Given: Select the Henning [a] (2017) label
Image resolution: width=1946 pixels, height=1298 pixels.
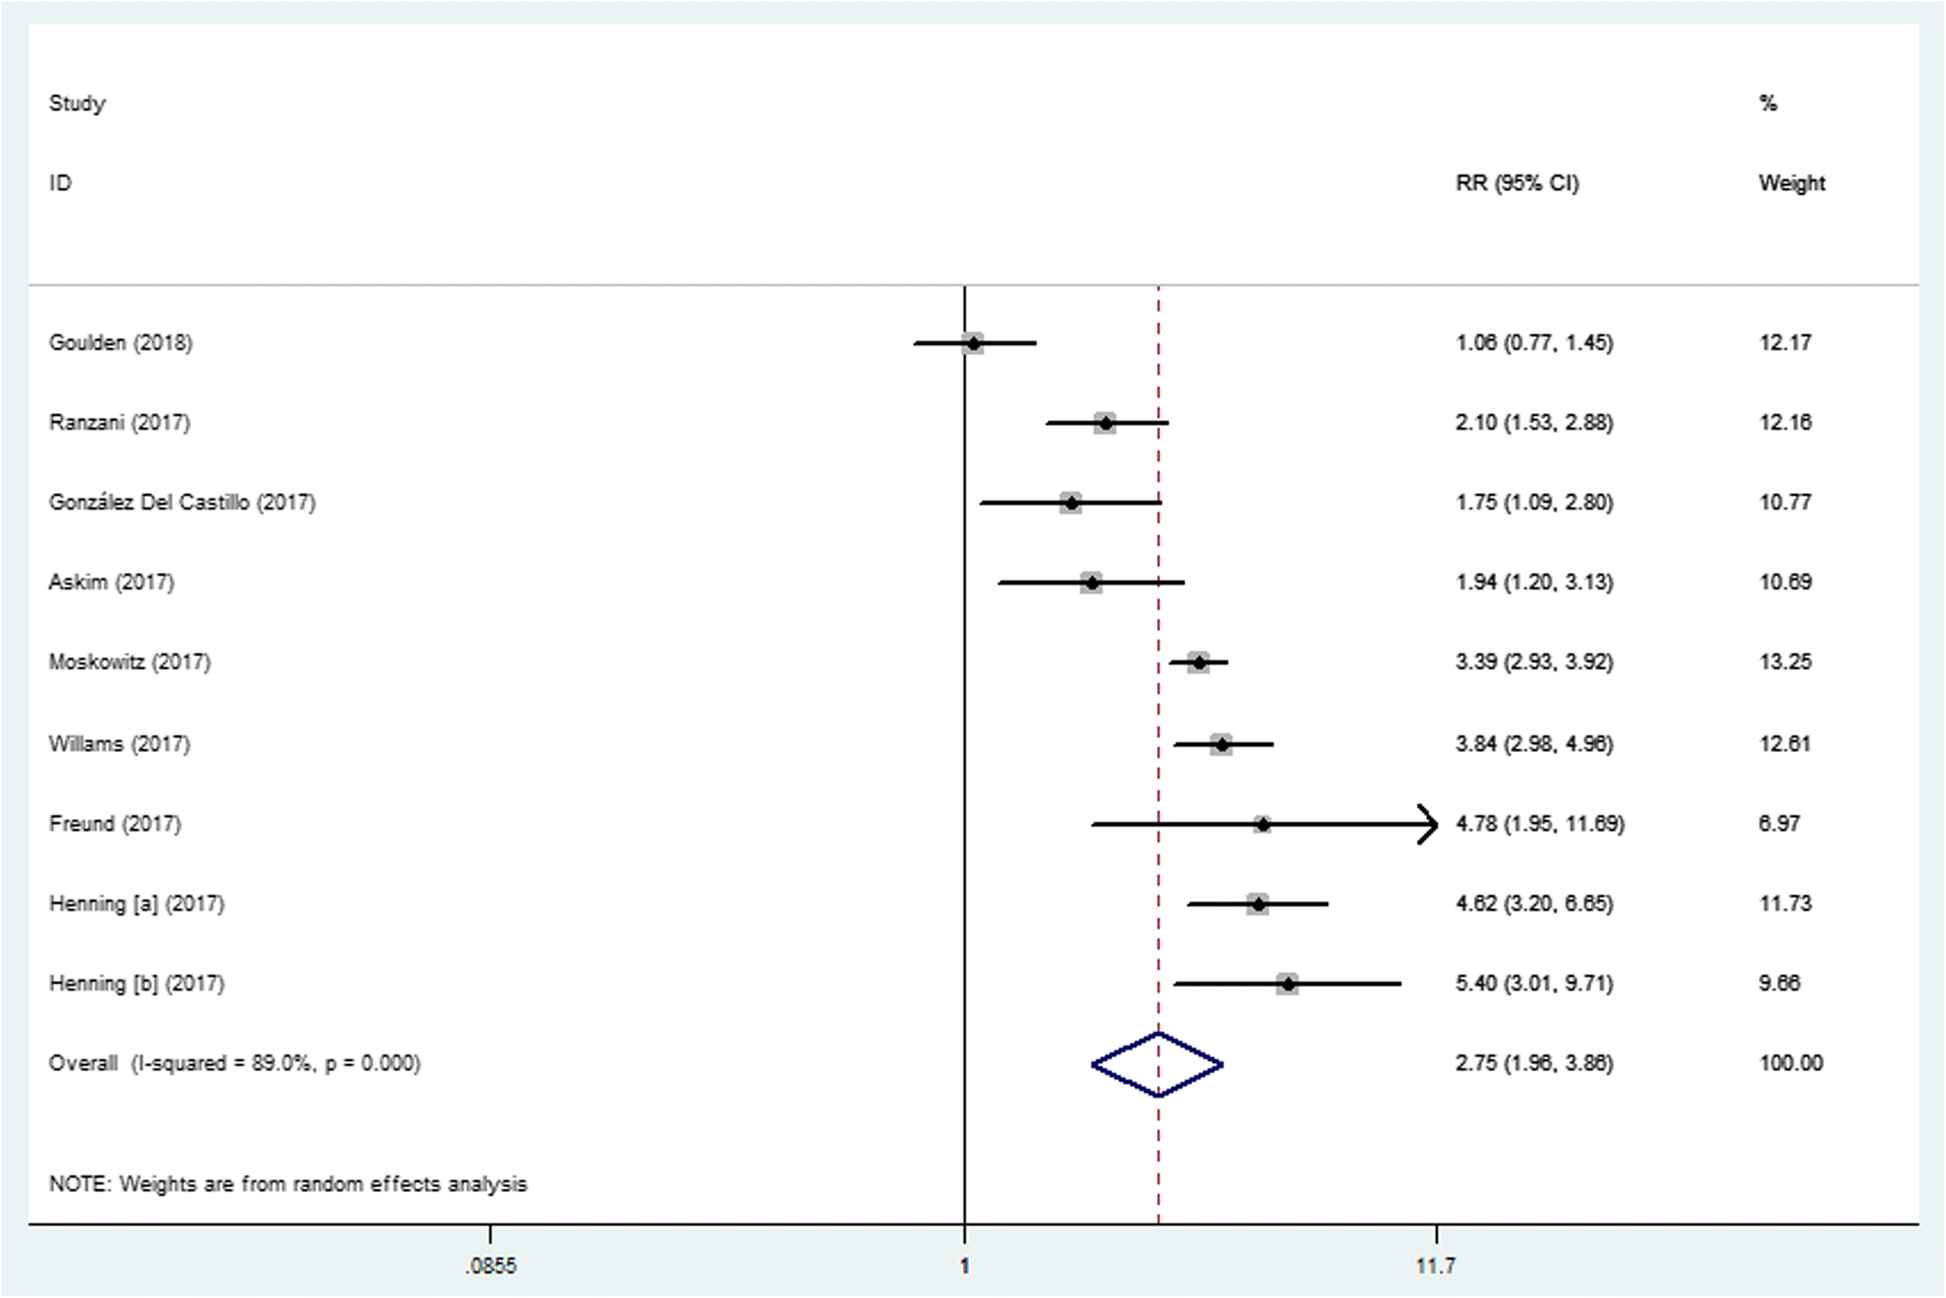Looking at the screenshot, I should click(x=136, y=905).
